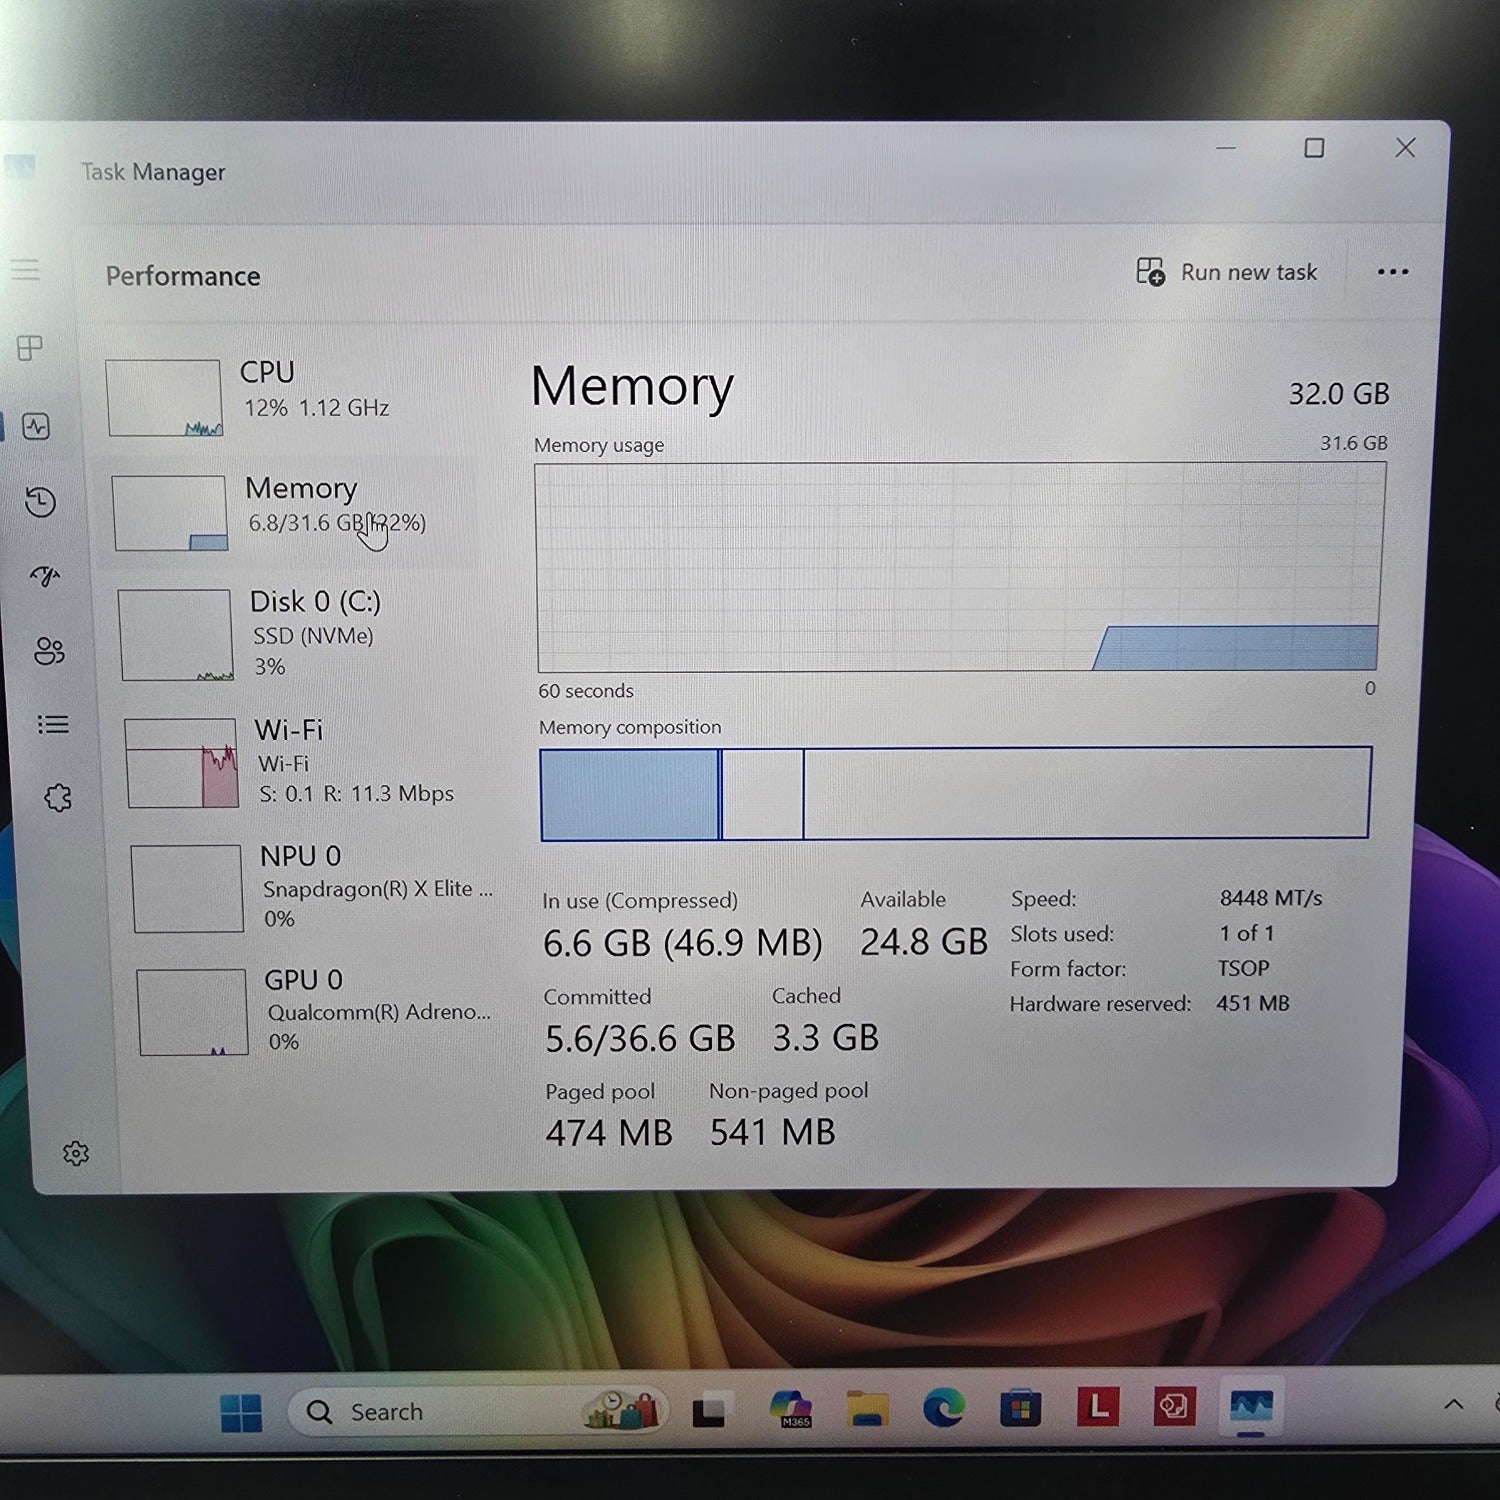Screen dimensions: 1500x1500
Task: Open the Services page puzzle icon
Action: click(x=58, y=798)
